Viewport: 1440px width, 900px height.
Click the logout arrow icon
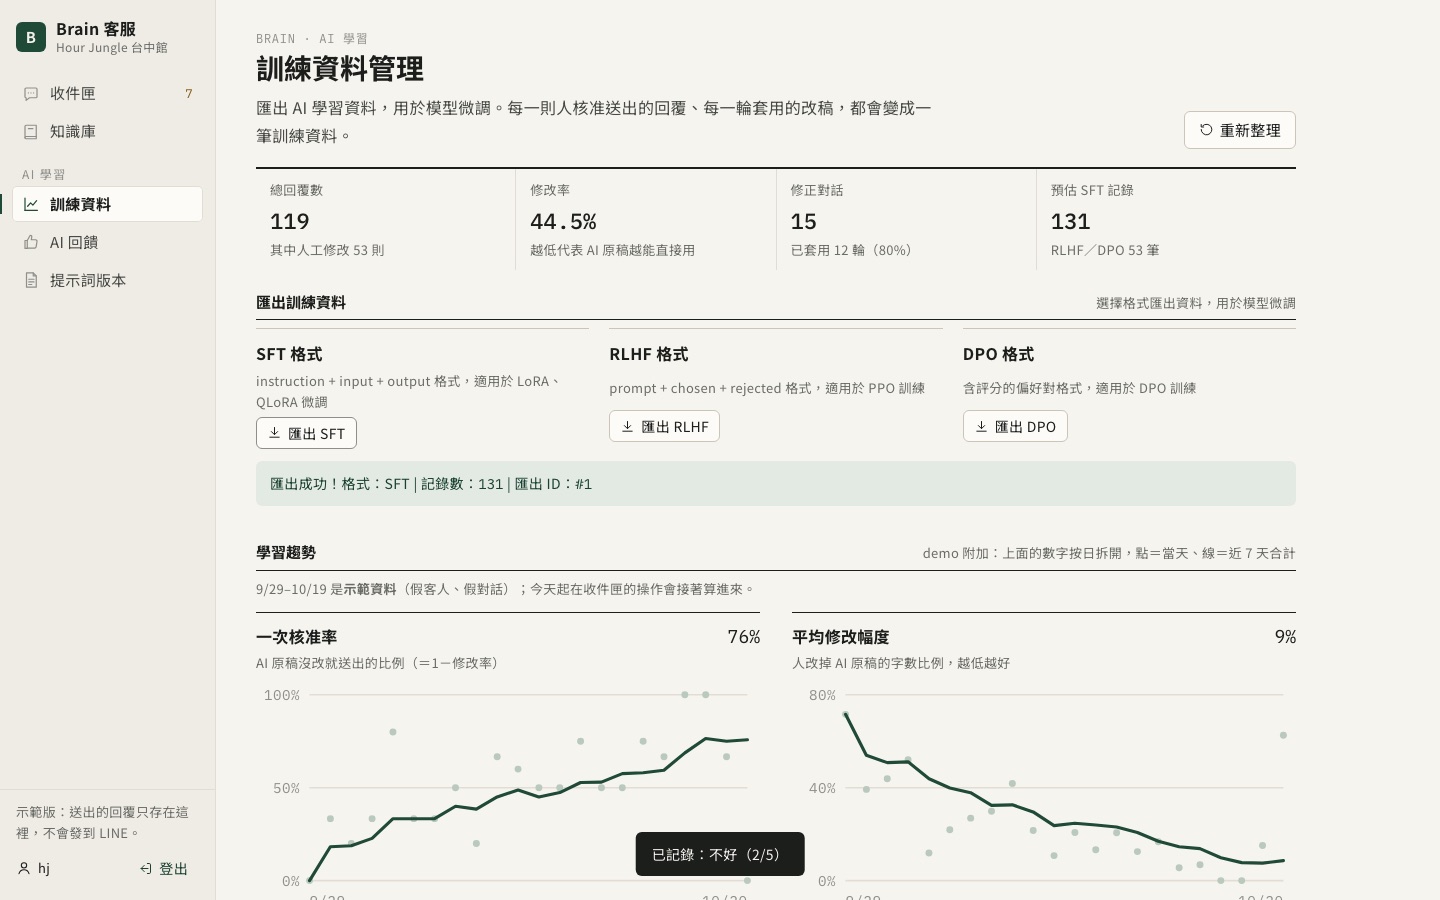click(x=146, y=869)
